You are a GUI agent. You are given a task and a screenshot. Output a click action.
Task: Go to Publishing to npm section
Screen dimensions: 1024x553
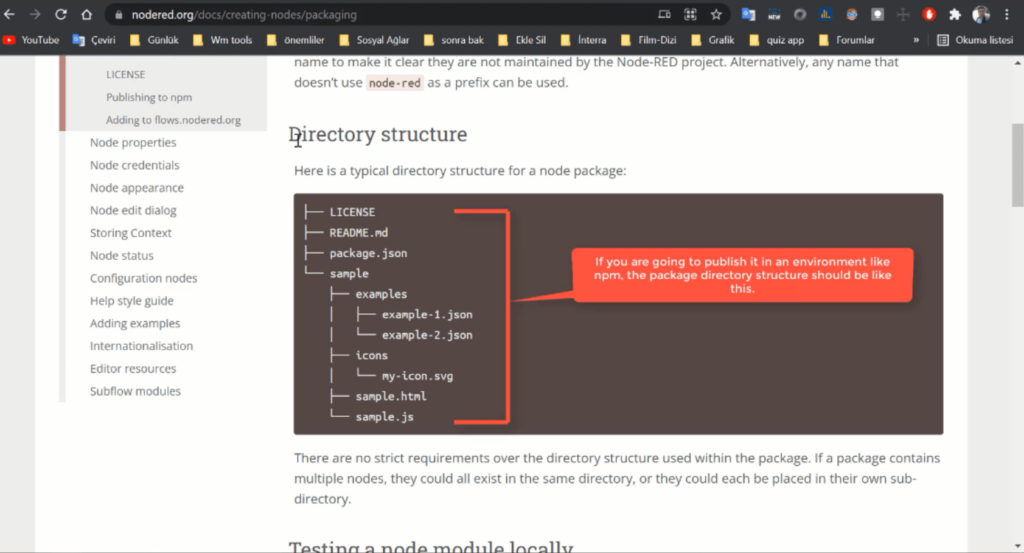149,97
